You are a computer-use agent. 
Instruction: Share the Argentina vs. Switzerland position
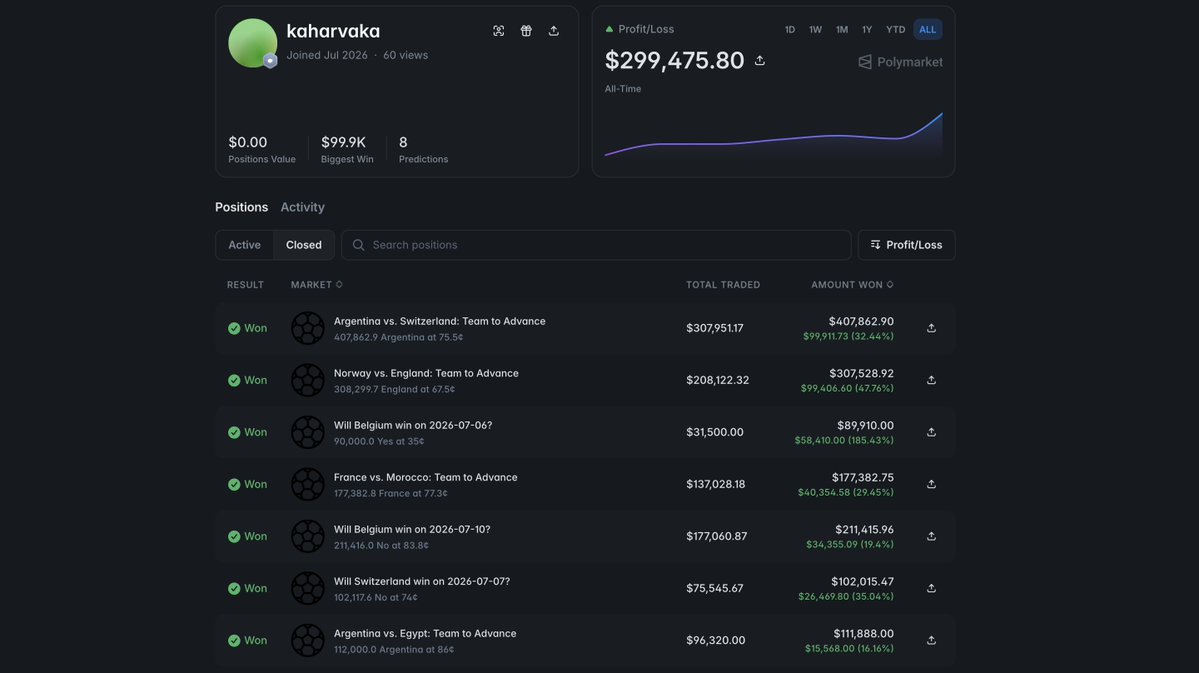click(931, 328)
